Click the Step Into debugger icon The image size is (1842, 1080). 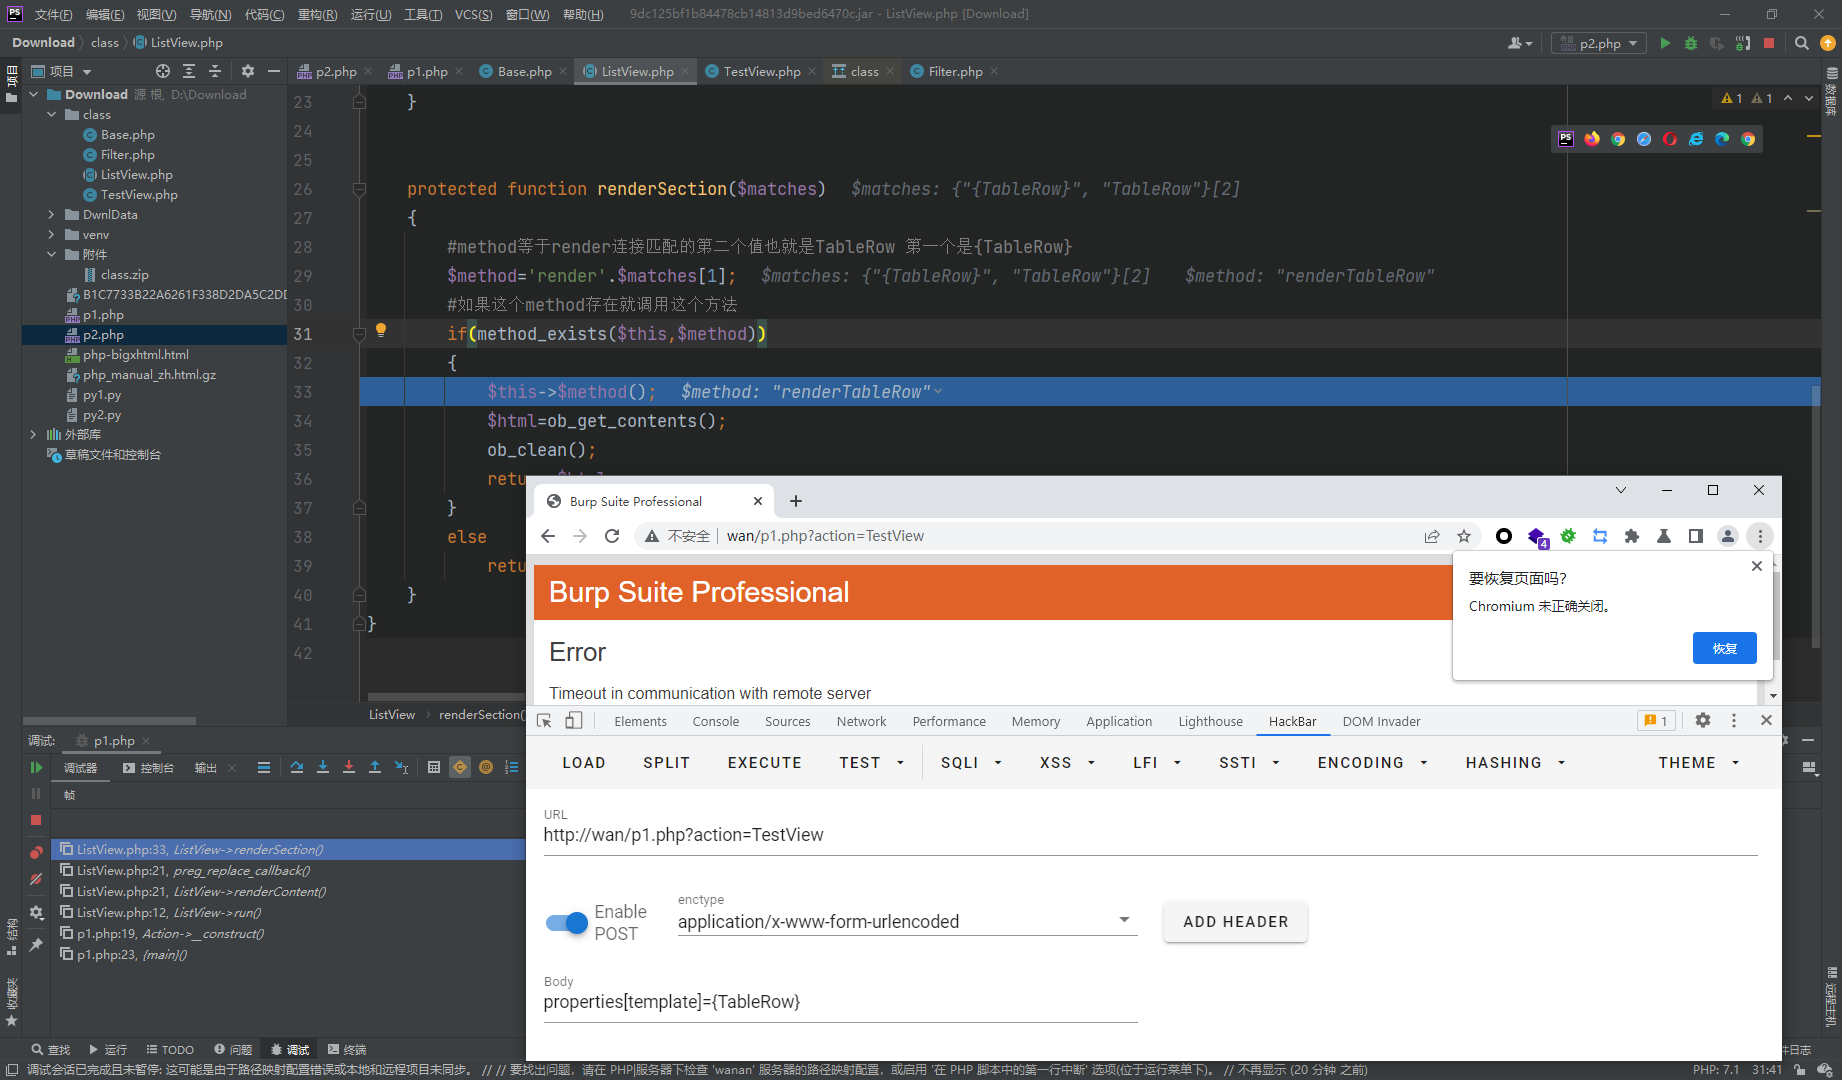[323, 767]
